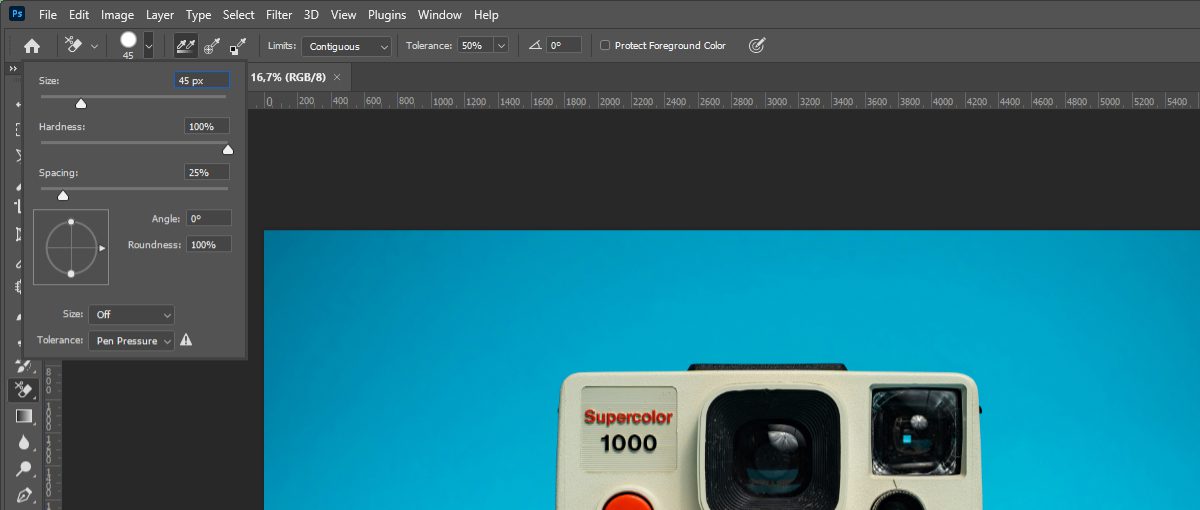
Task: Click the Roundness: label
Action: 154,245
